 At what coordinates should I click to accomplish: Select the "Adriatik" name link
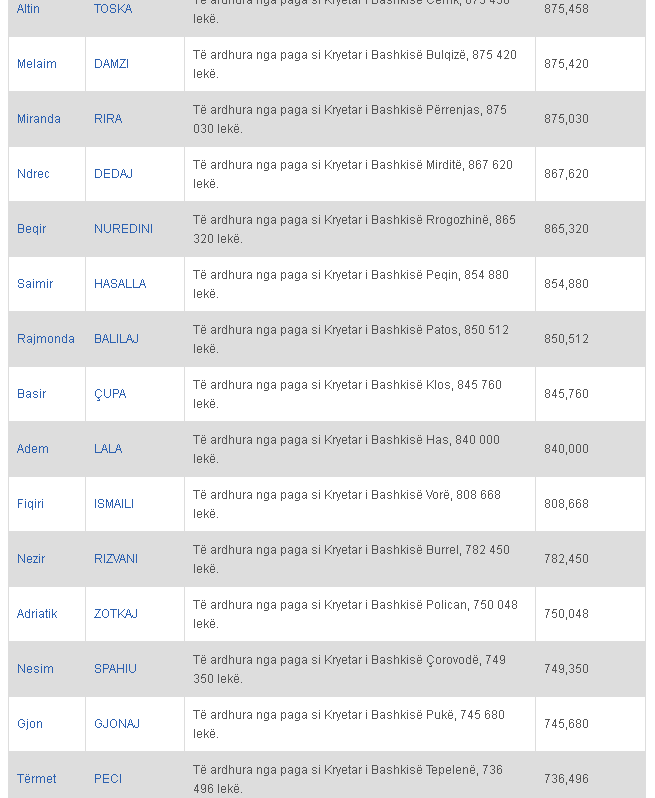click(37, 614)
